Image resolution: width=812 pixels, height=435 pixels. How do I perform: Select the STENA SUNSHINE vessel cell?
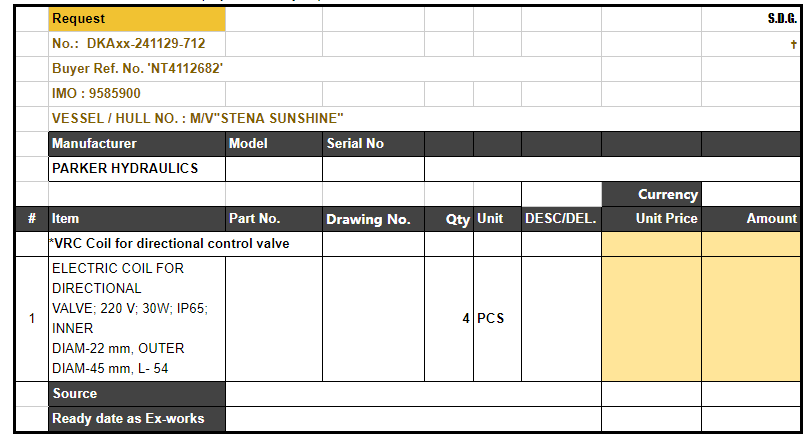pos(198,118)
